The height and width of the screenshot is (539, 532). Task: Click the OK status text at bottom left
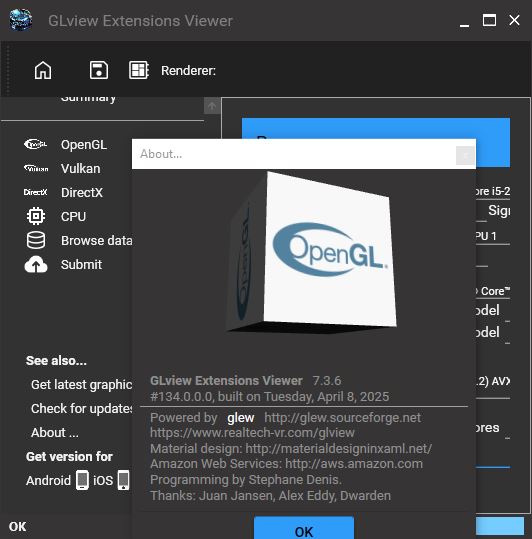[x=18, y=527]
